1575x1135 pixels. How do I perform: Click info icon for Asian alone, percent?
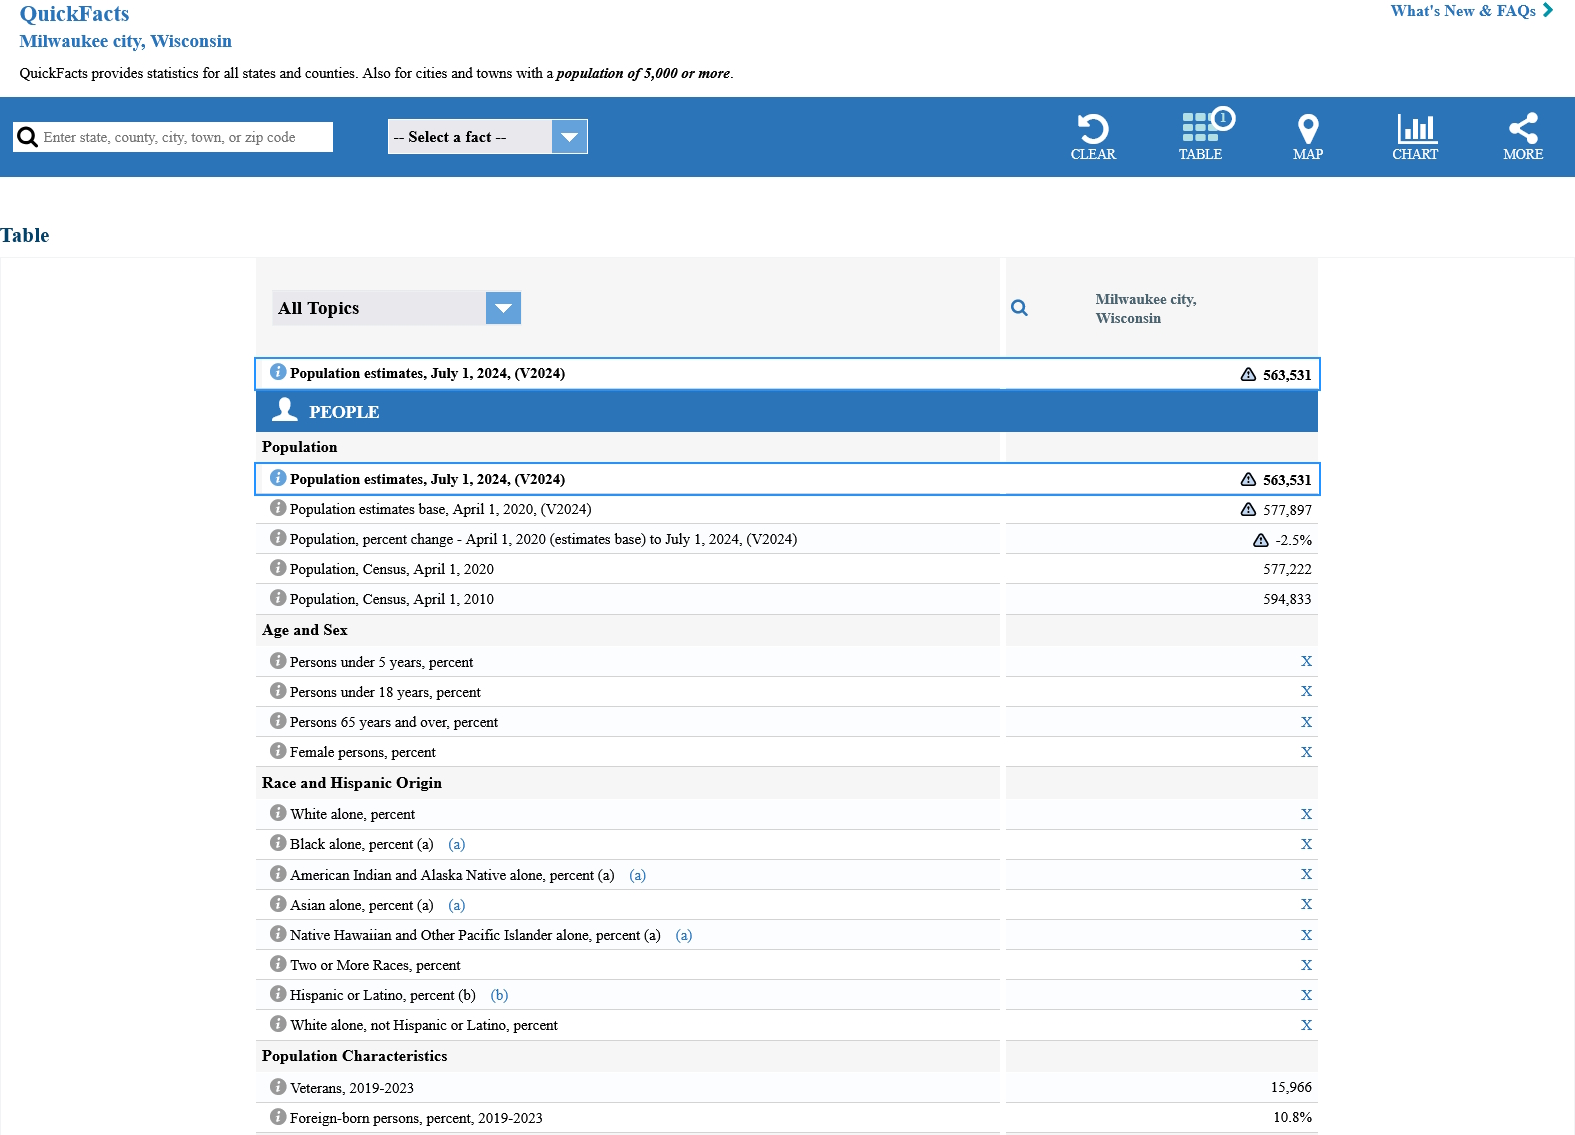pyautogui.click(x=278, y=904)
